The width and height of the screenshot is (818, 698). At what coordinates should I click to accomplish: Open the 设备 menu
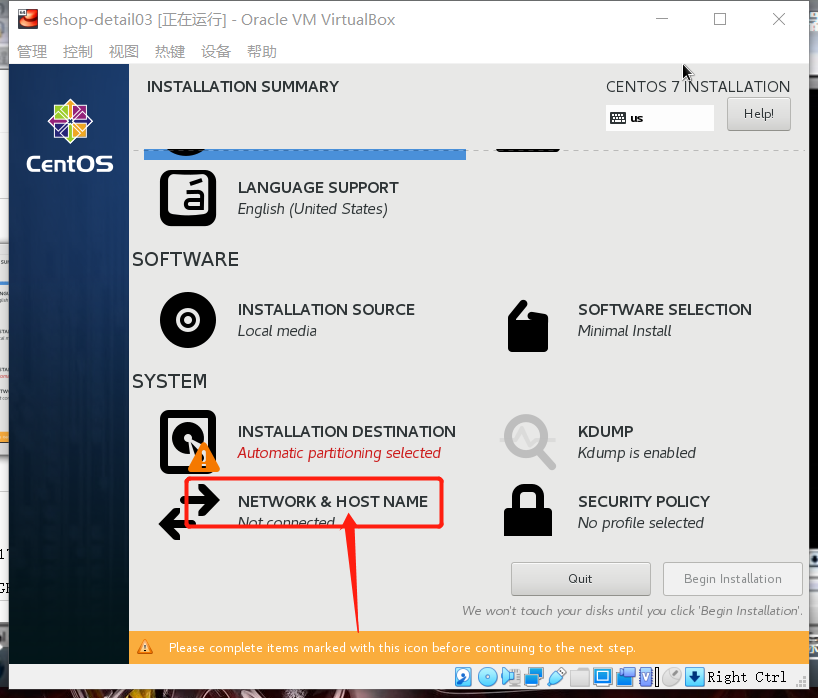pyautogui.click(x=215, y=52)
